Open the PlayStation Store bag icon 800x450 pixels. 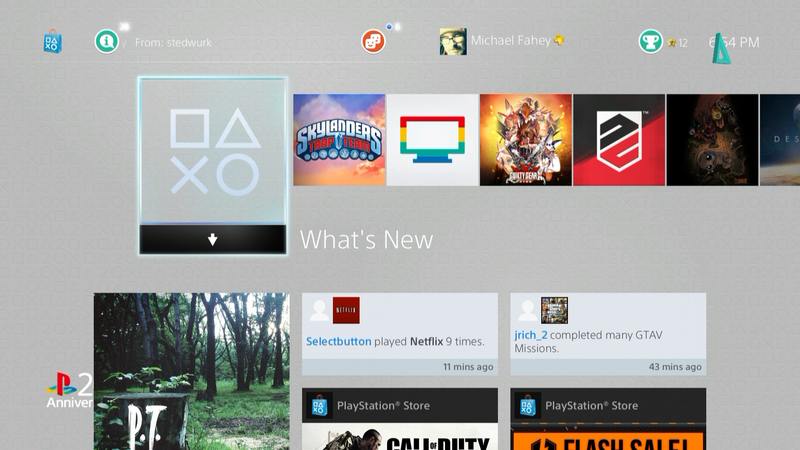53,41
